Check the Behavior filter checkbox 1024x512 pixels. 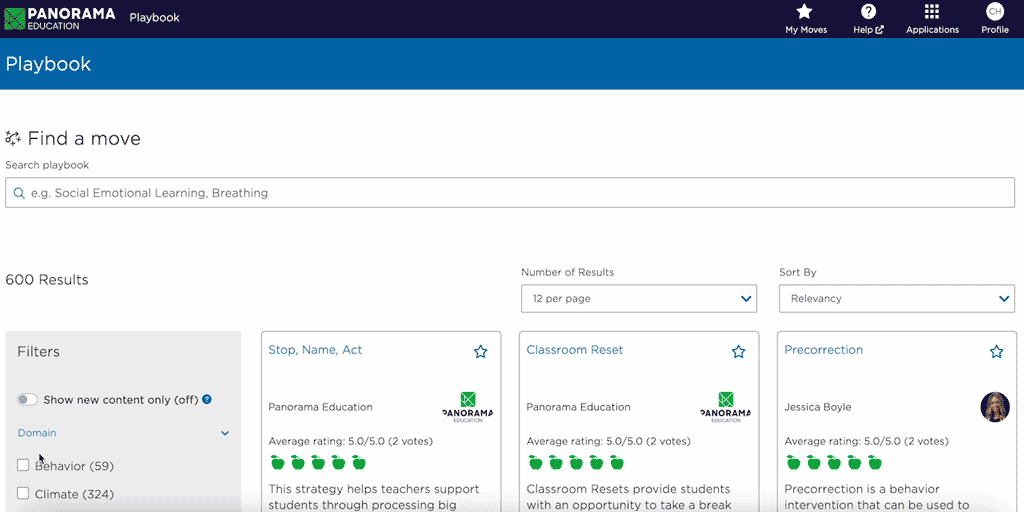pos(23,465)
